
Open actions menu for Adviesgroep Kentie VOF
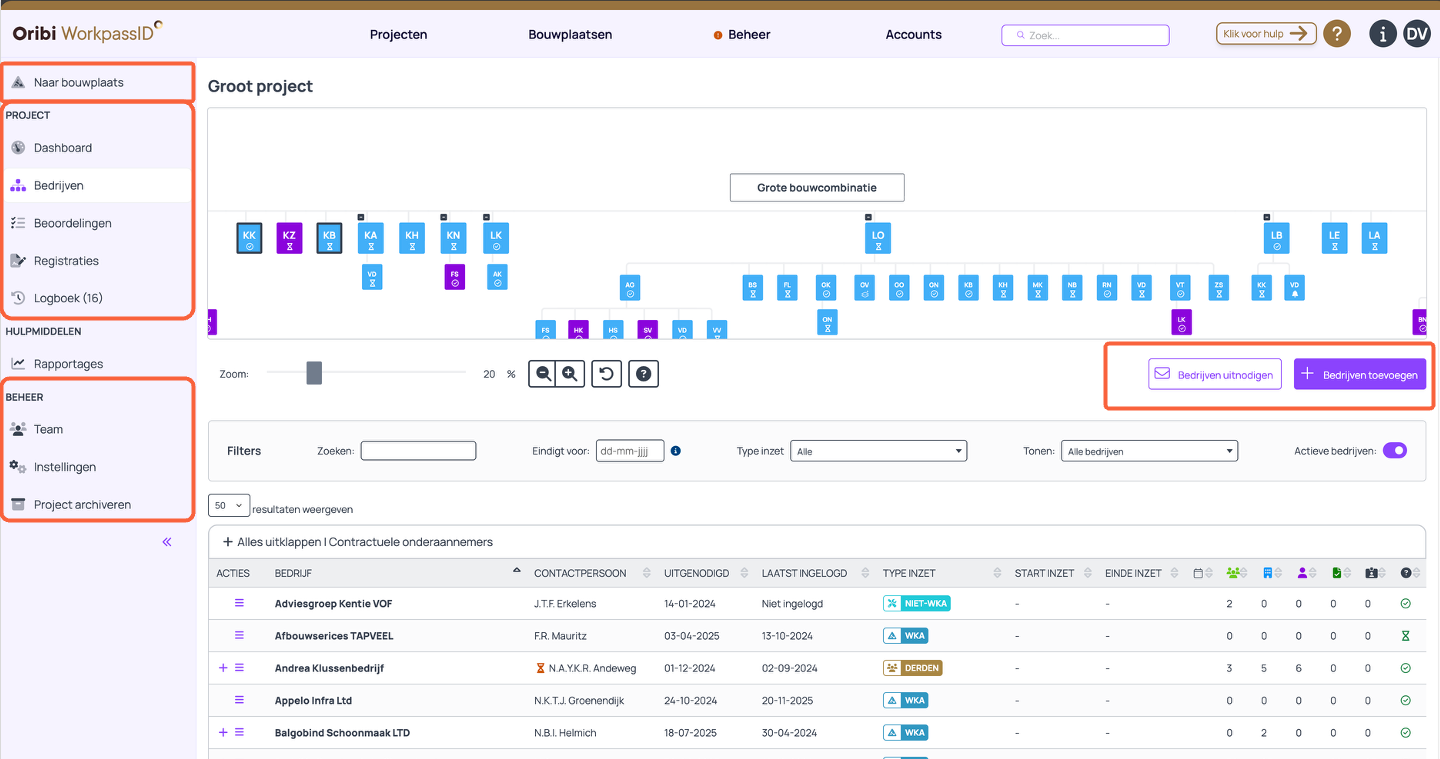click(x=239, y=603)
